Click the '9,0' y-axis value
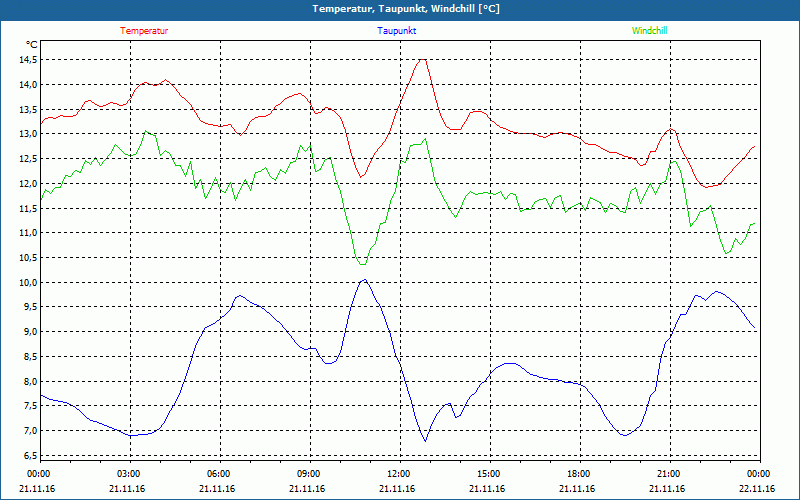This screenshot has width=800, height=500. tap(31, 332)
